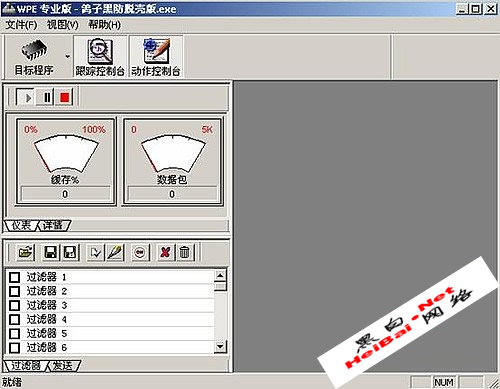Expand the 目标程序 dropdown arrow
The height and width of the screenshot is (389, 500).
tap(68, 56)
